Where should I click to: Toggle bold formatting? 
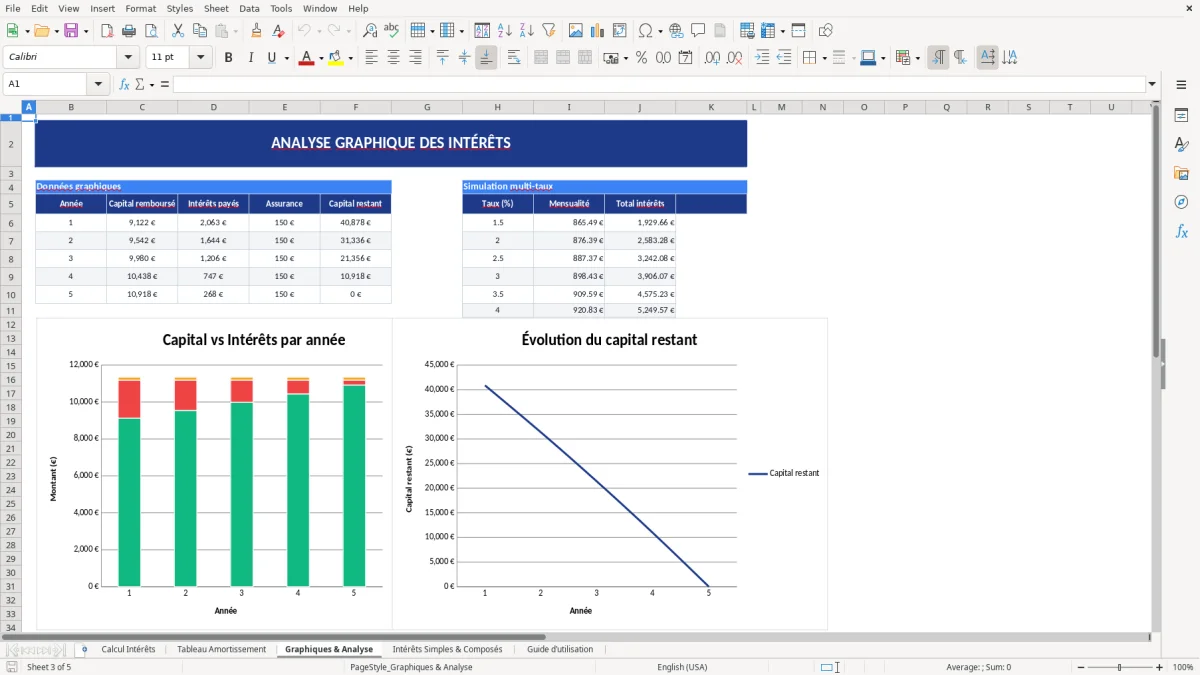pyautogui.click(x=228, y=57)
